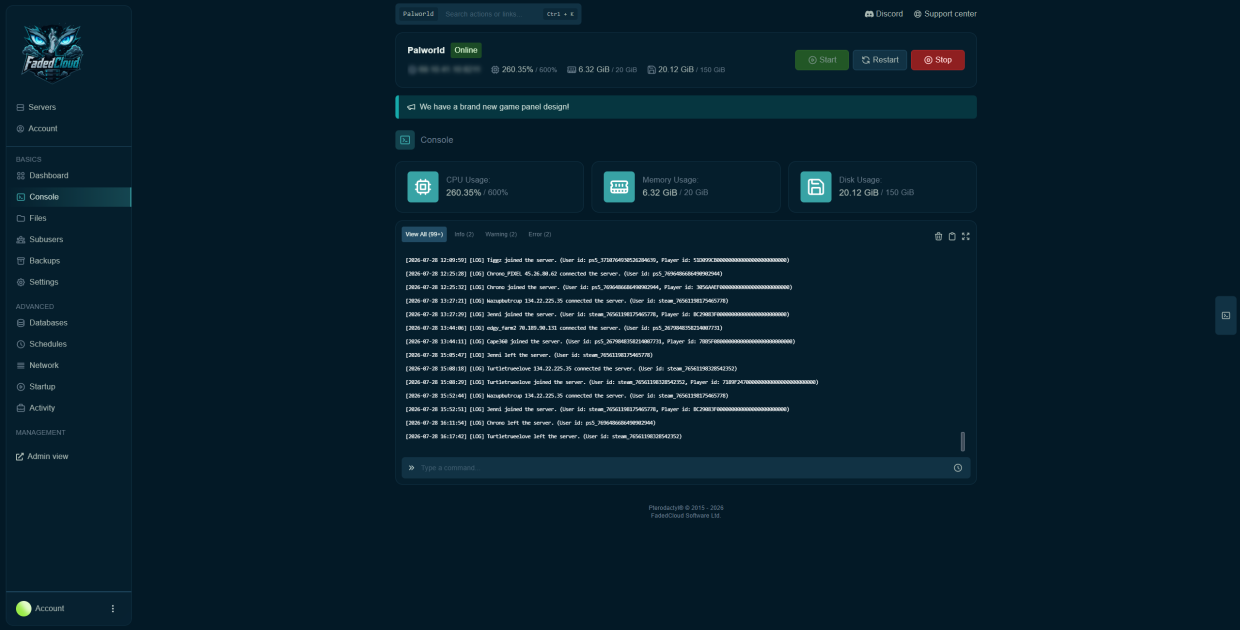Click log line "Tiggz joined the server"

(597, 260)
